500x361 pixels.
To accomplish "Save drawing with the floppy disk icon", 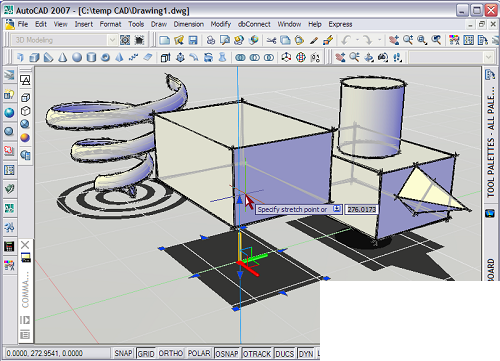I will pos(193,40).
